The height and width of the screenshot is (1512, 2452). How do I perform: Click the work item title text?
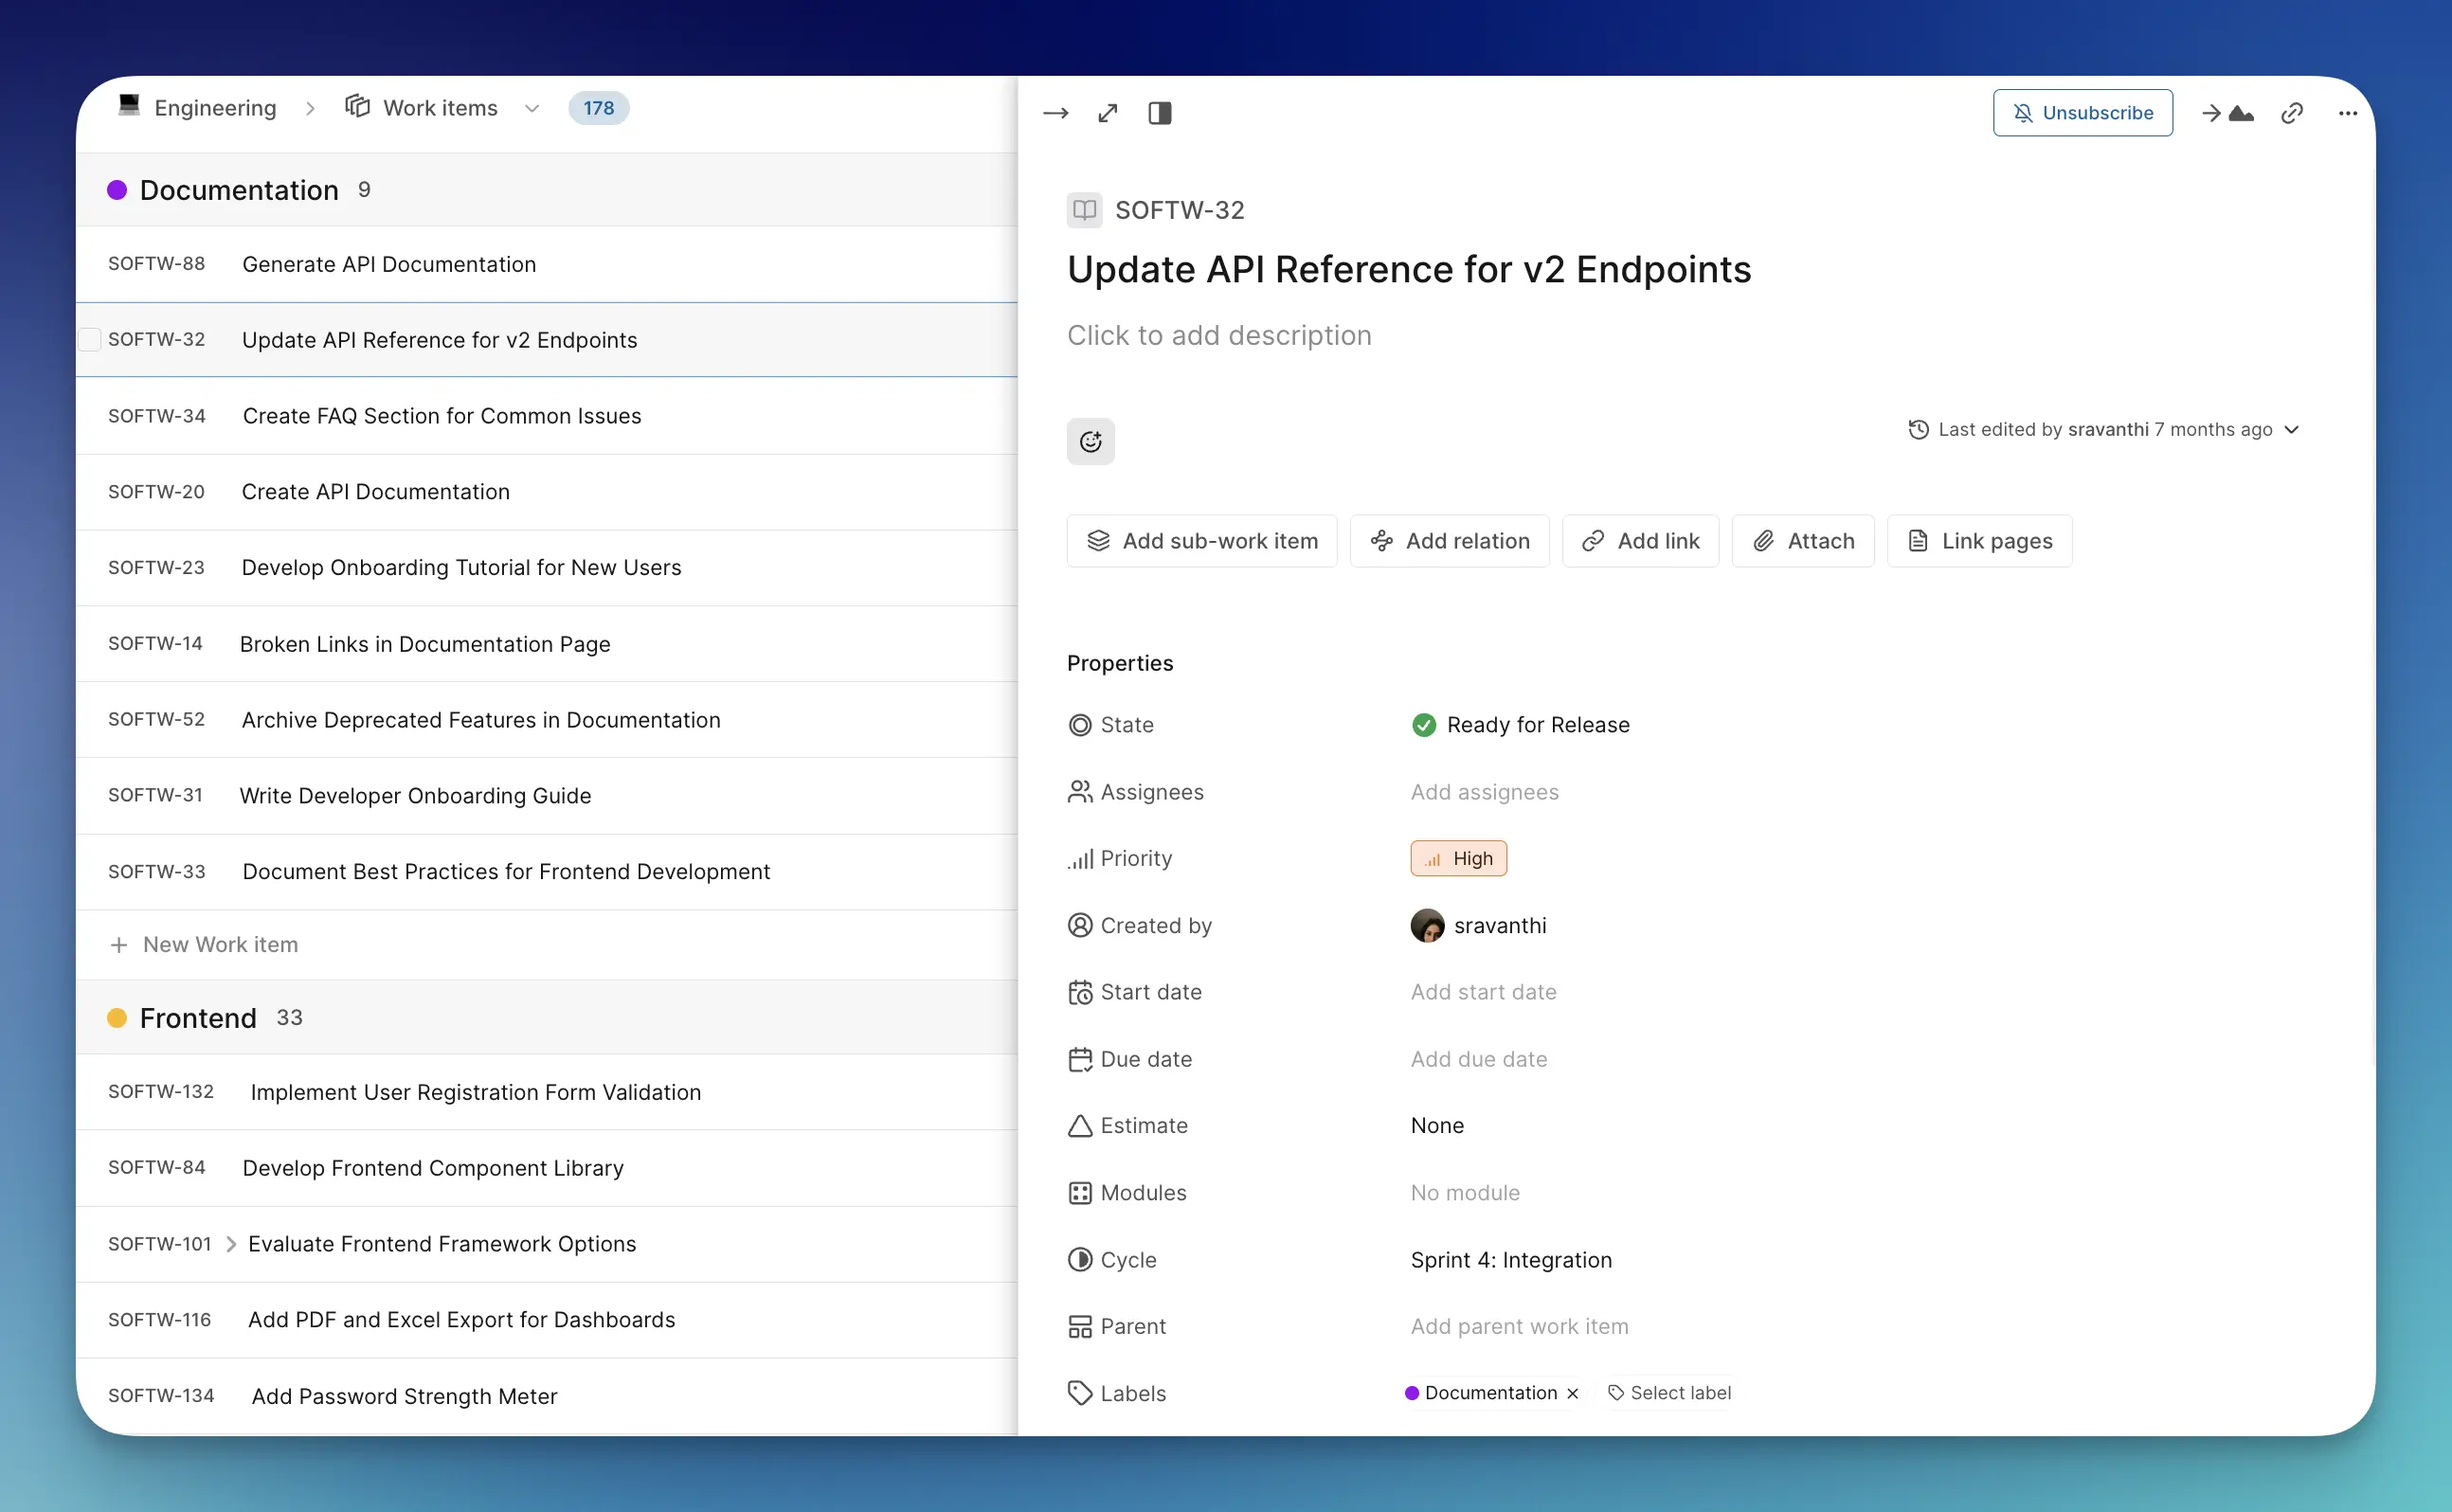tap(1409, 270)
